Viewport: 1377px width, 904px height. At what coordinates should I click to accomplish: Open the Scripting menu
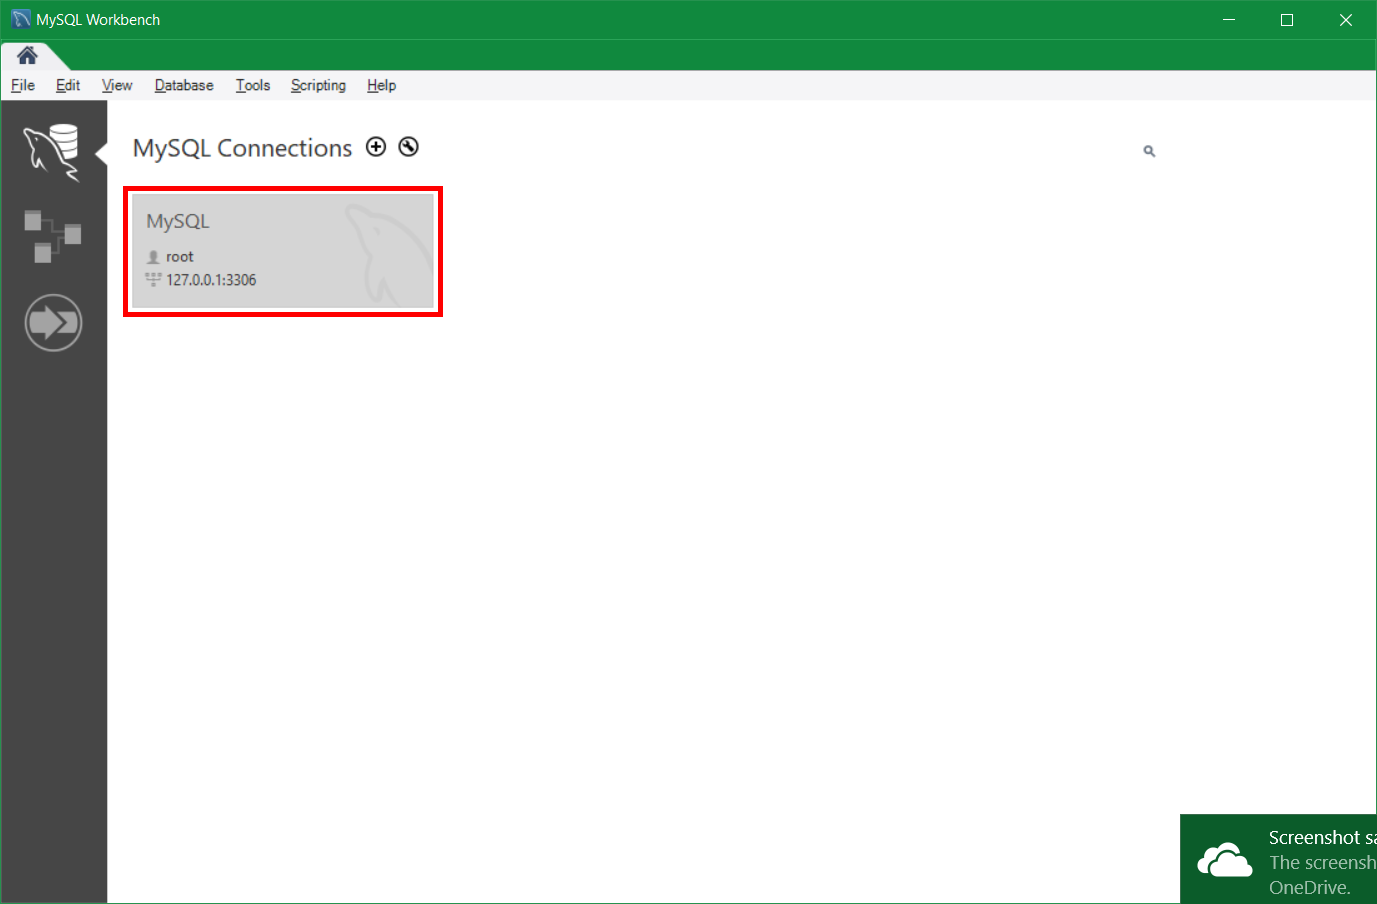coord(318,86)
